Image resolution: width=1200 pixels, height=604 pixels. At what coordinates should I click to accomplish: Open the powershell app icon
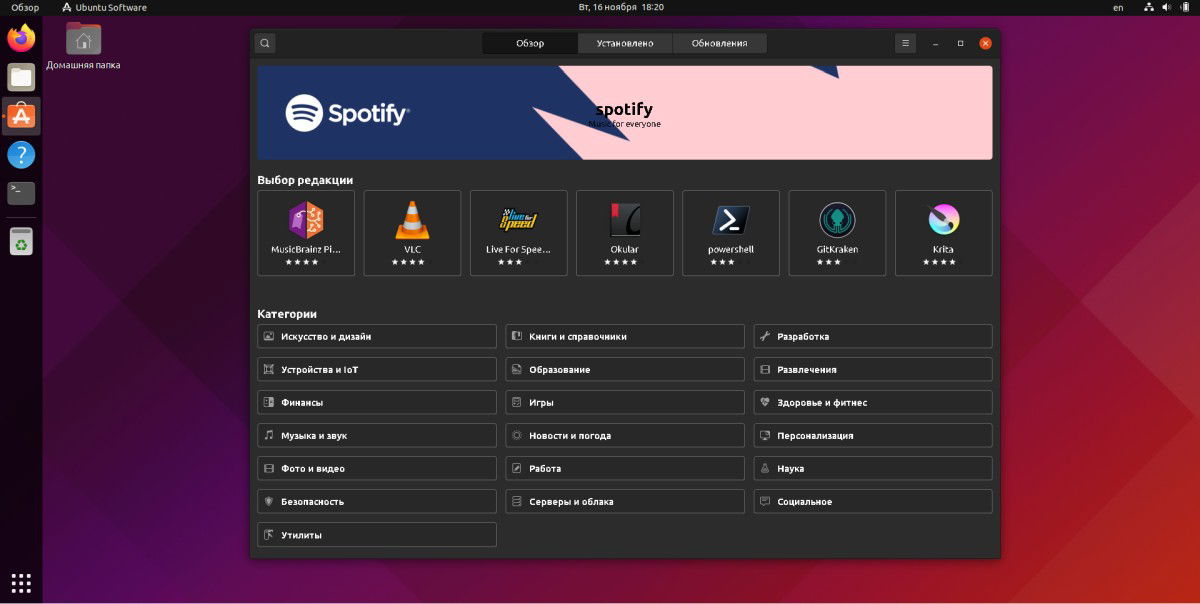tap(731, 219)
